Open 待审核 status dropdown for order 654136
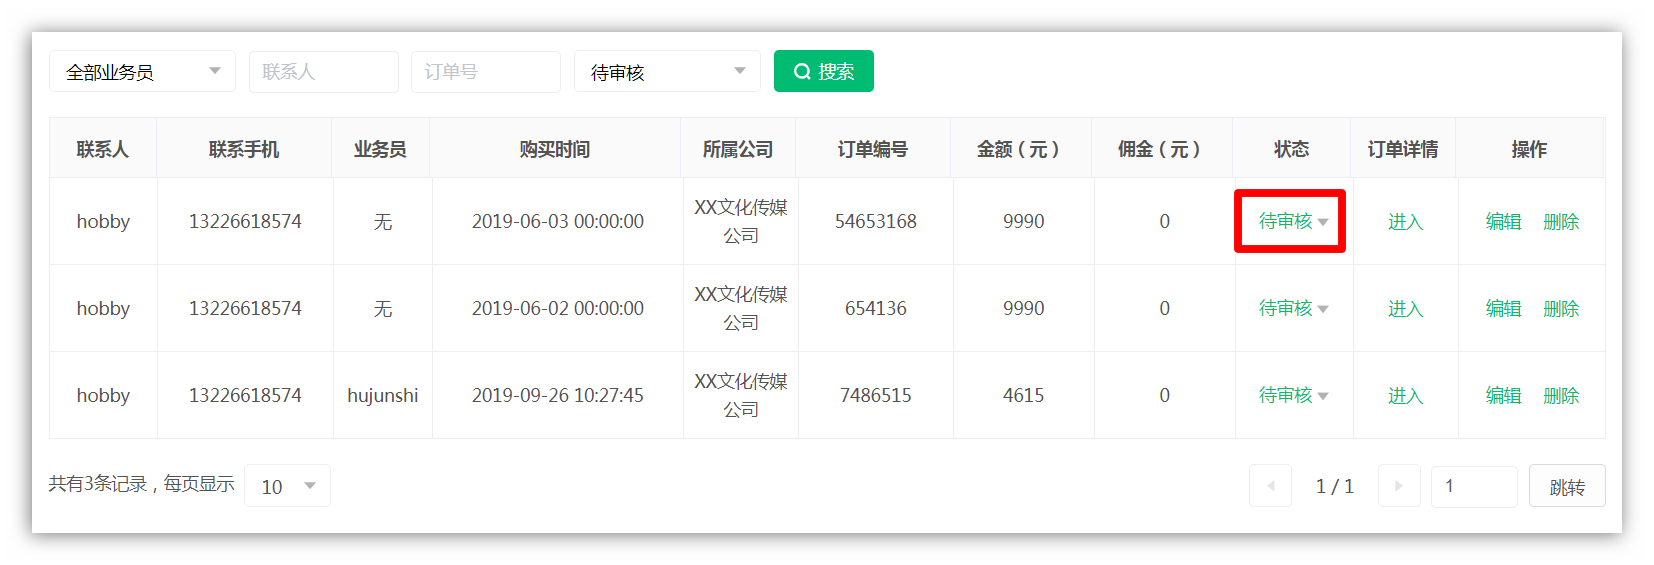1654x565 pixels. pos(1293,308)
